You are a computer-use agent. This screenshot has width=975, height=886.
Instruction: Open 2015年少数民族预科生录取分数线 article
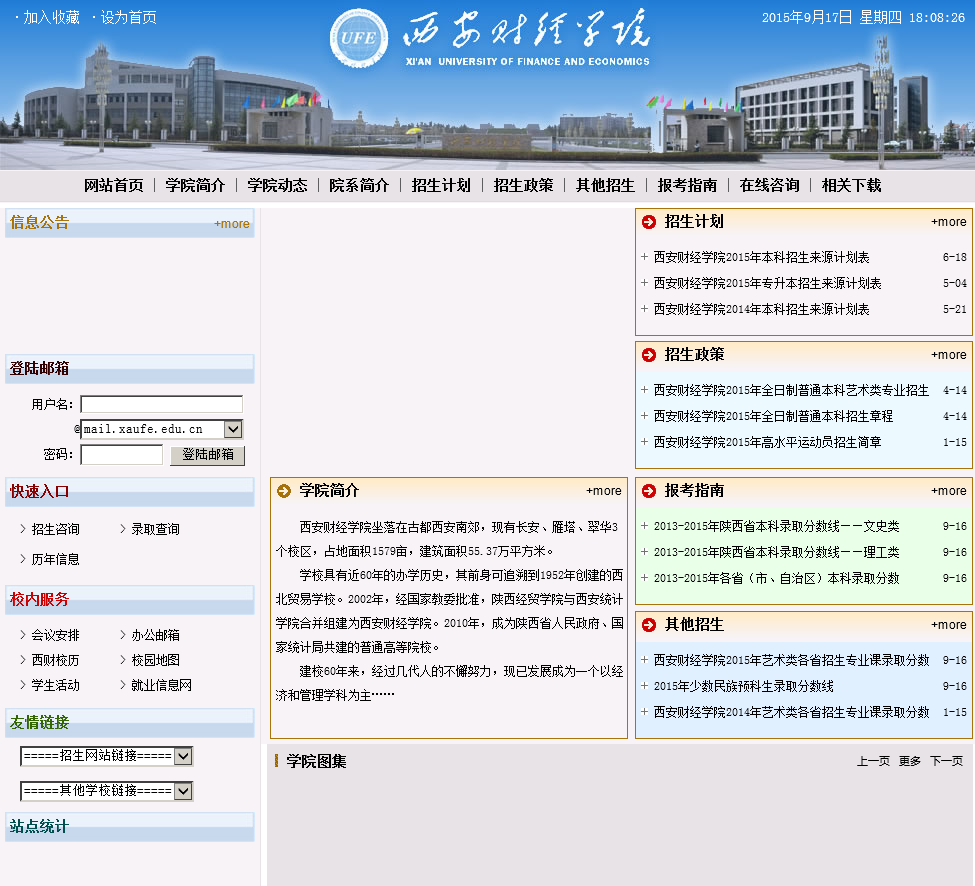pyautogui.click(x=744, y=686)
